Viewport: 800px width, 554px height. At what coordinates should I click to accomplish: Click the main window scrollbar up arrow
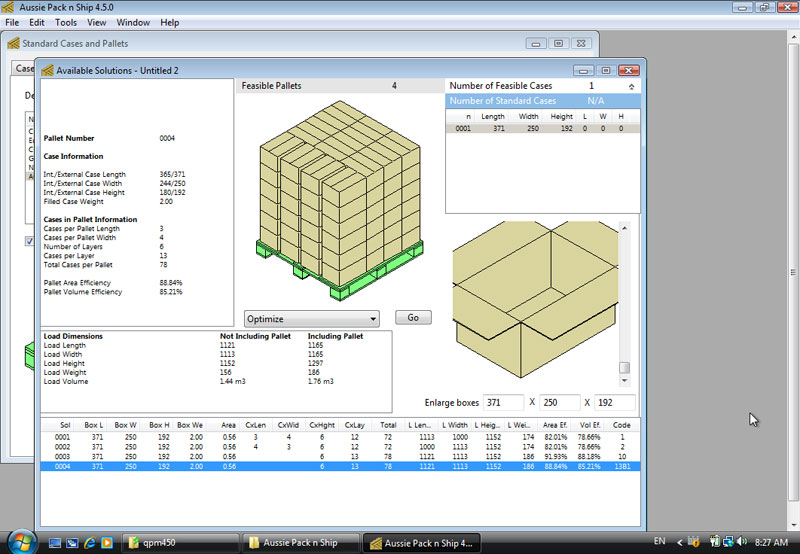coord(793,37)
